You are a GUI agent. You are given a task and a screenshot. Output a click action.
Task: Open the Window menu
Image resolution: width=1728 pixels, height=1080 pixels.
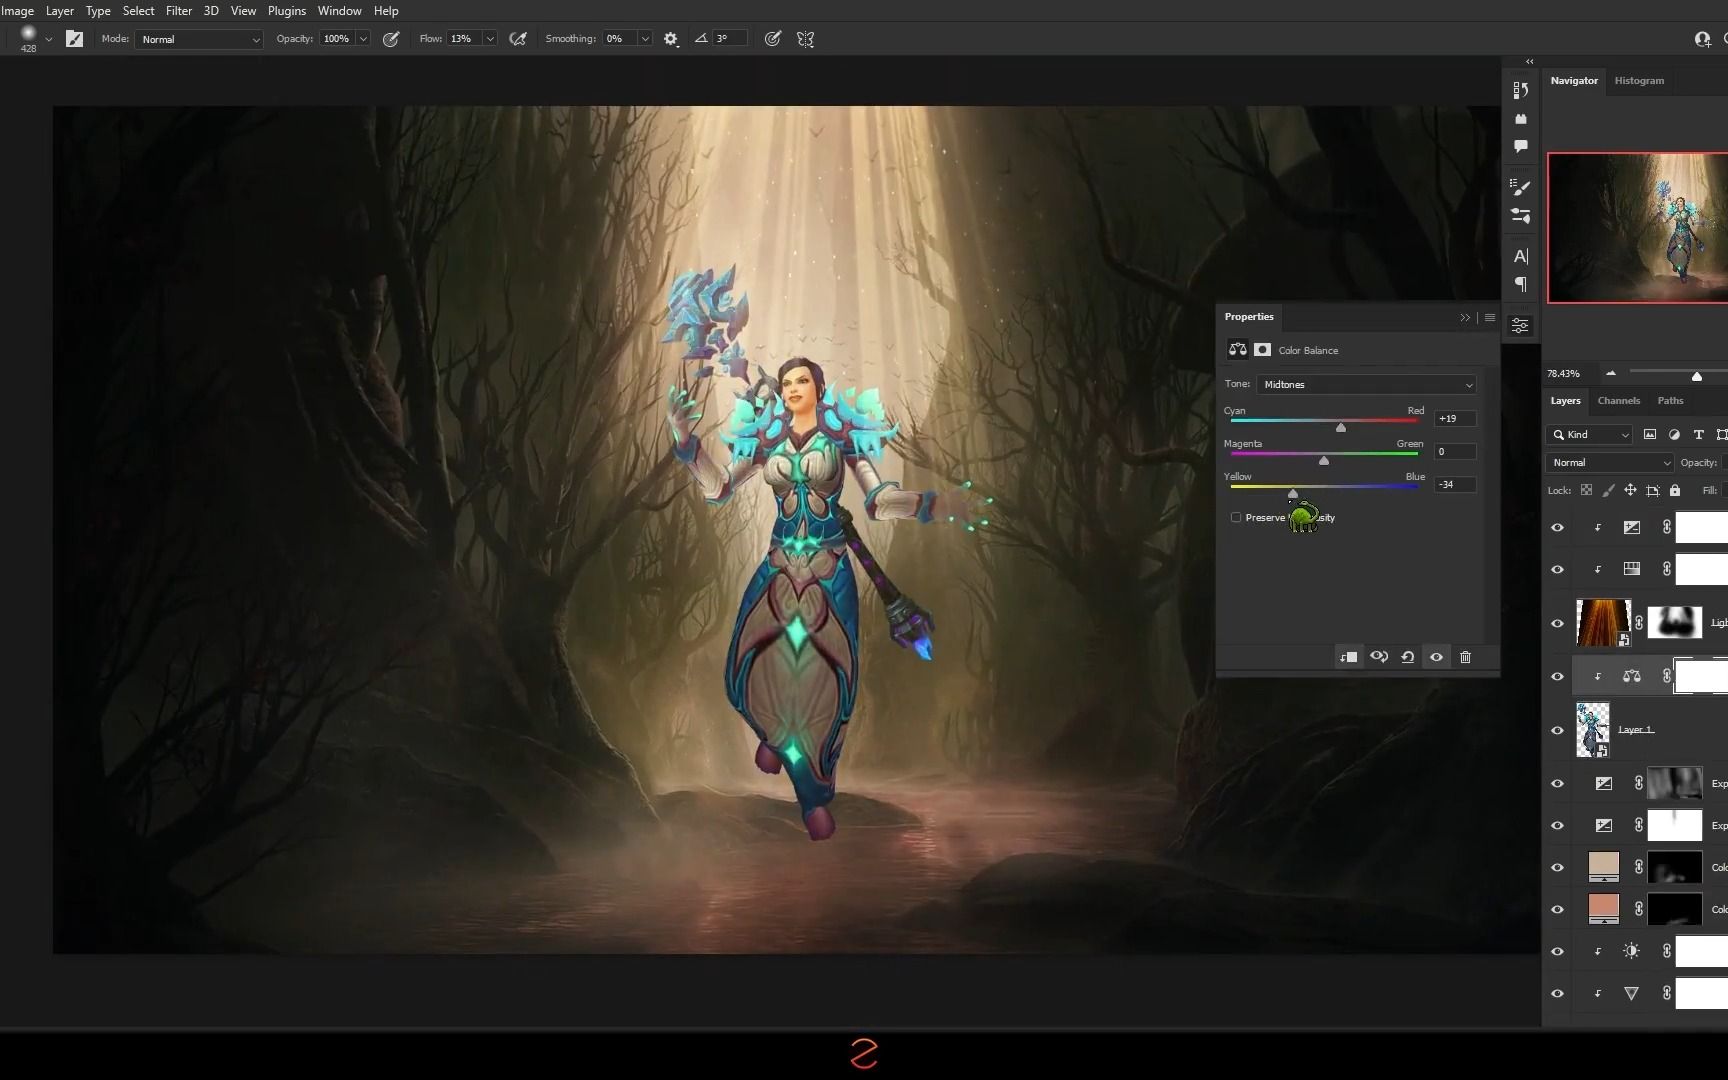339,11
